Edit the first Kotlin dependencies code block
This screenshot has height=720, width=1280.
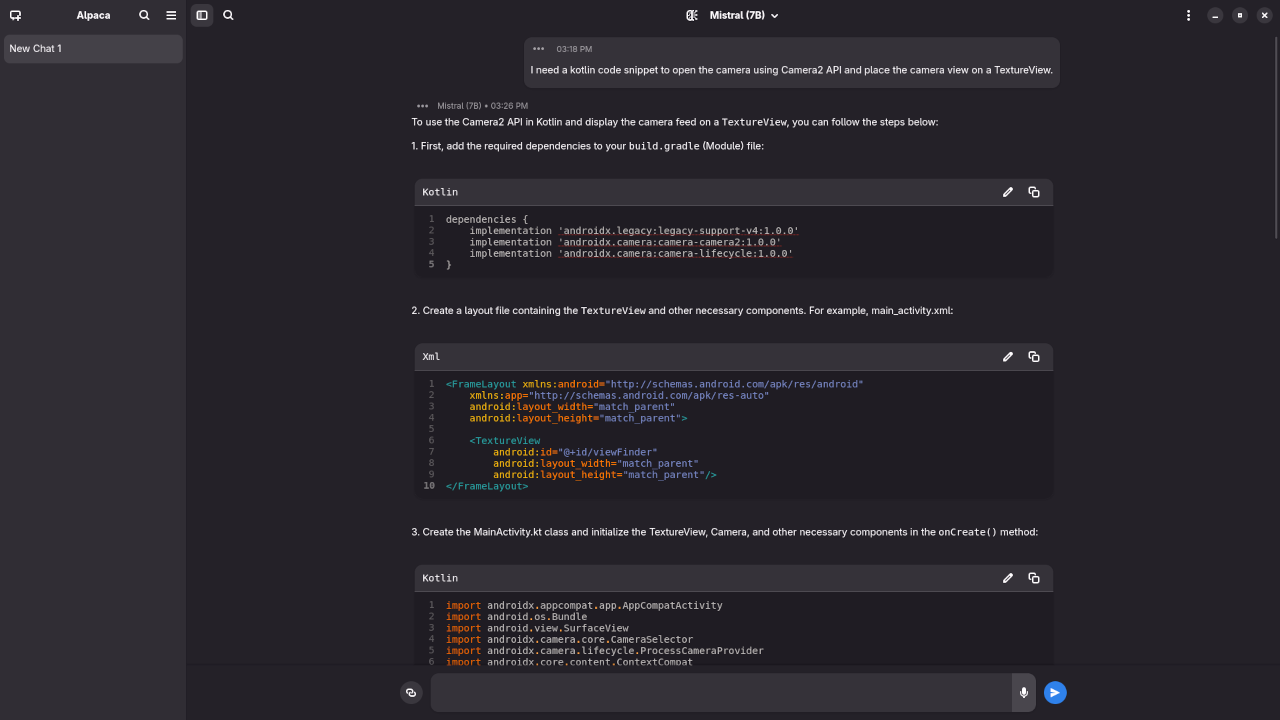click(1008, 192)
